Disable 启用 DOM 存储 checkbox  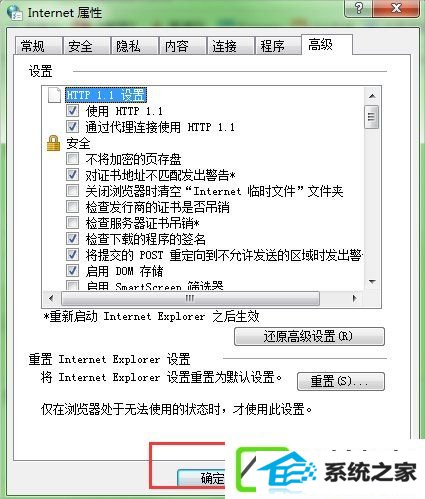[72, 270]
